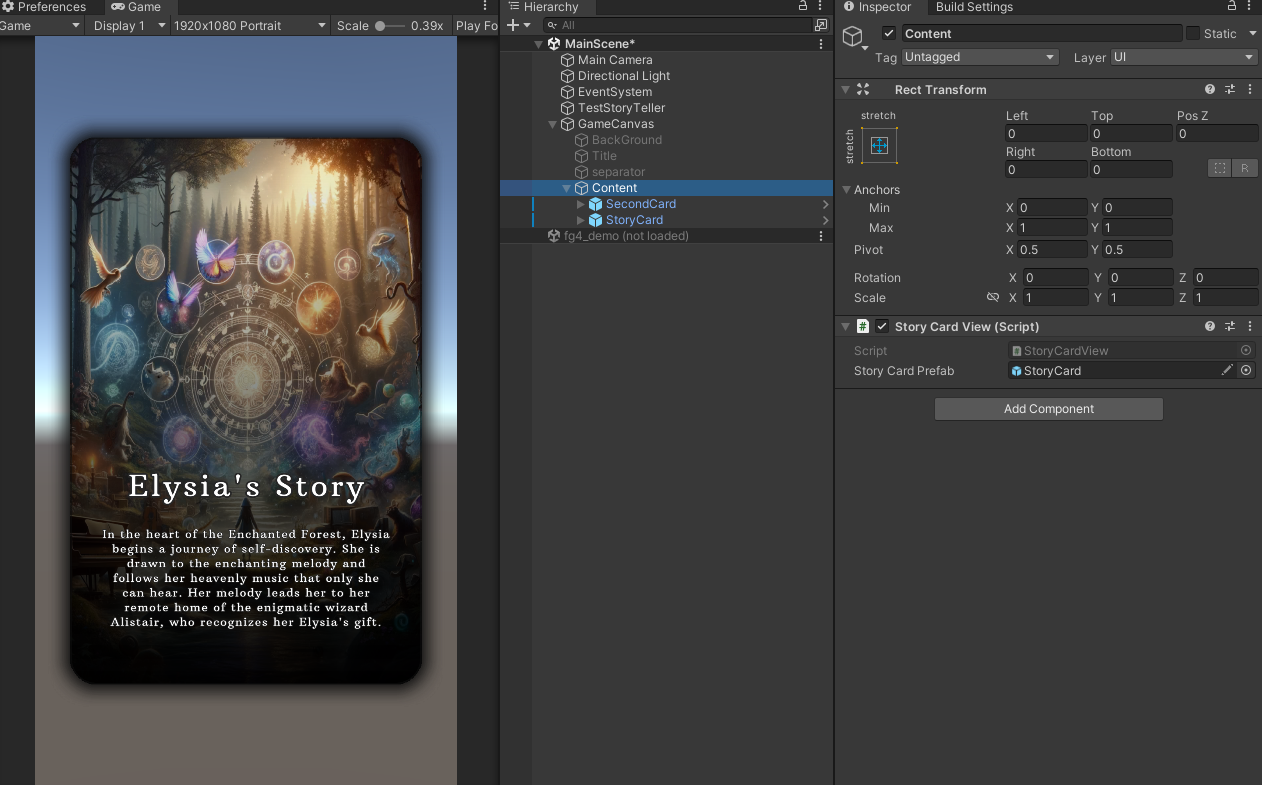Toggle Content GameObject active checkbox
Screen dimensions: 1262x785
889,34
